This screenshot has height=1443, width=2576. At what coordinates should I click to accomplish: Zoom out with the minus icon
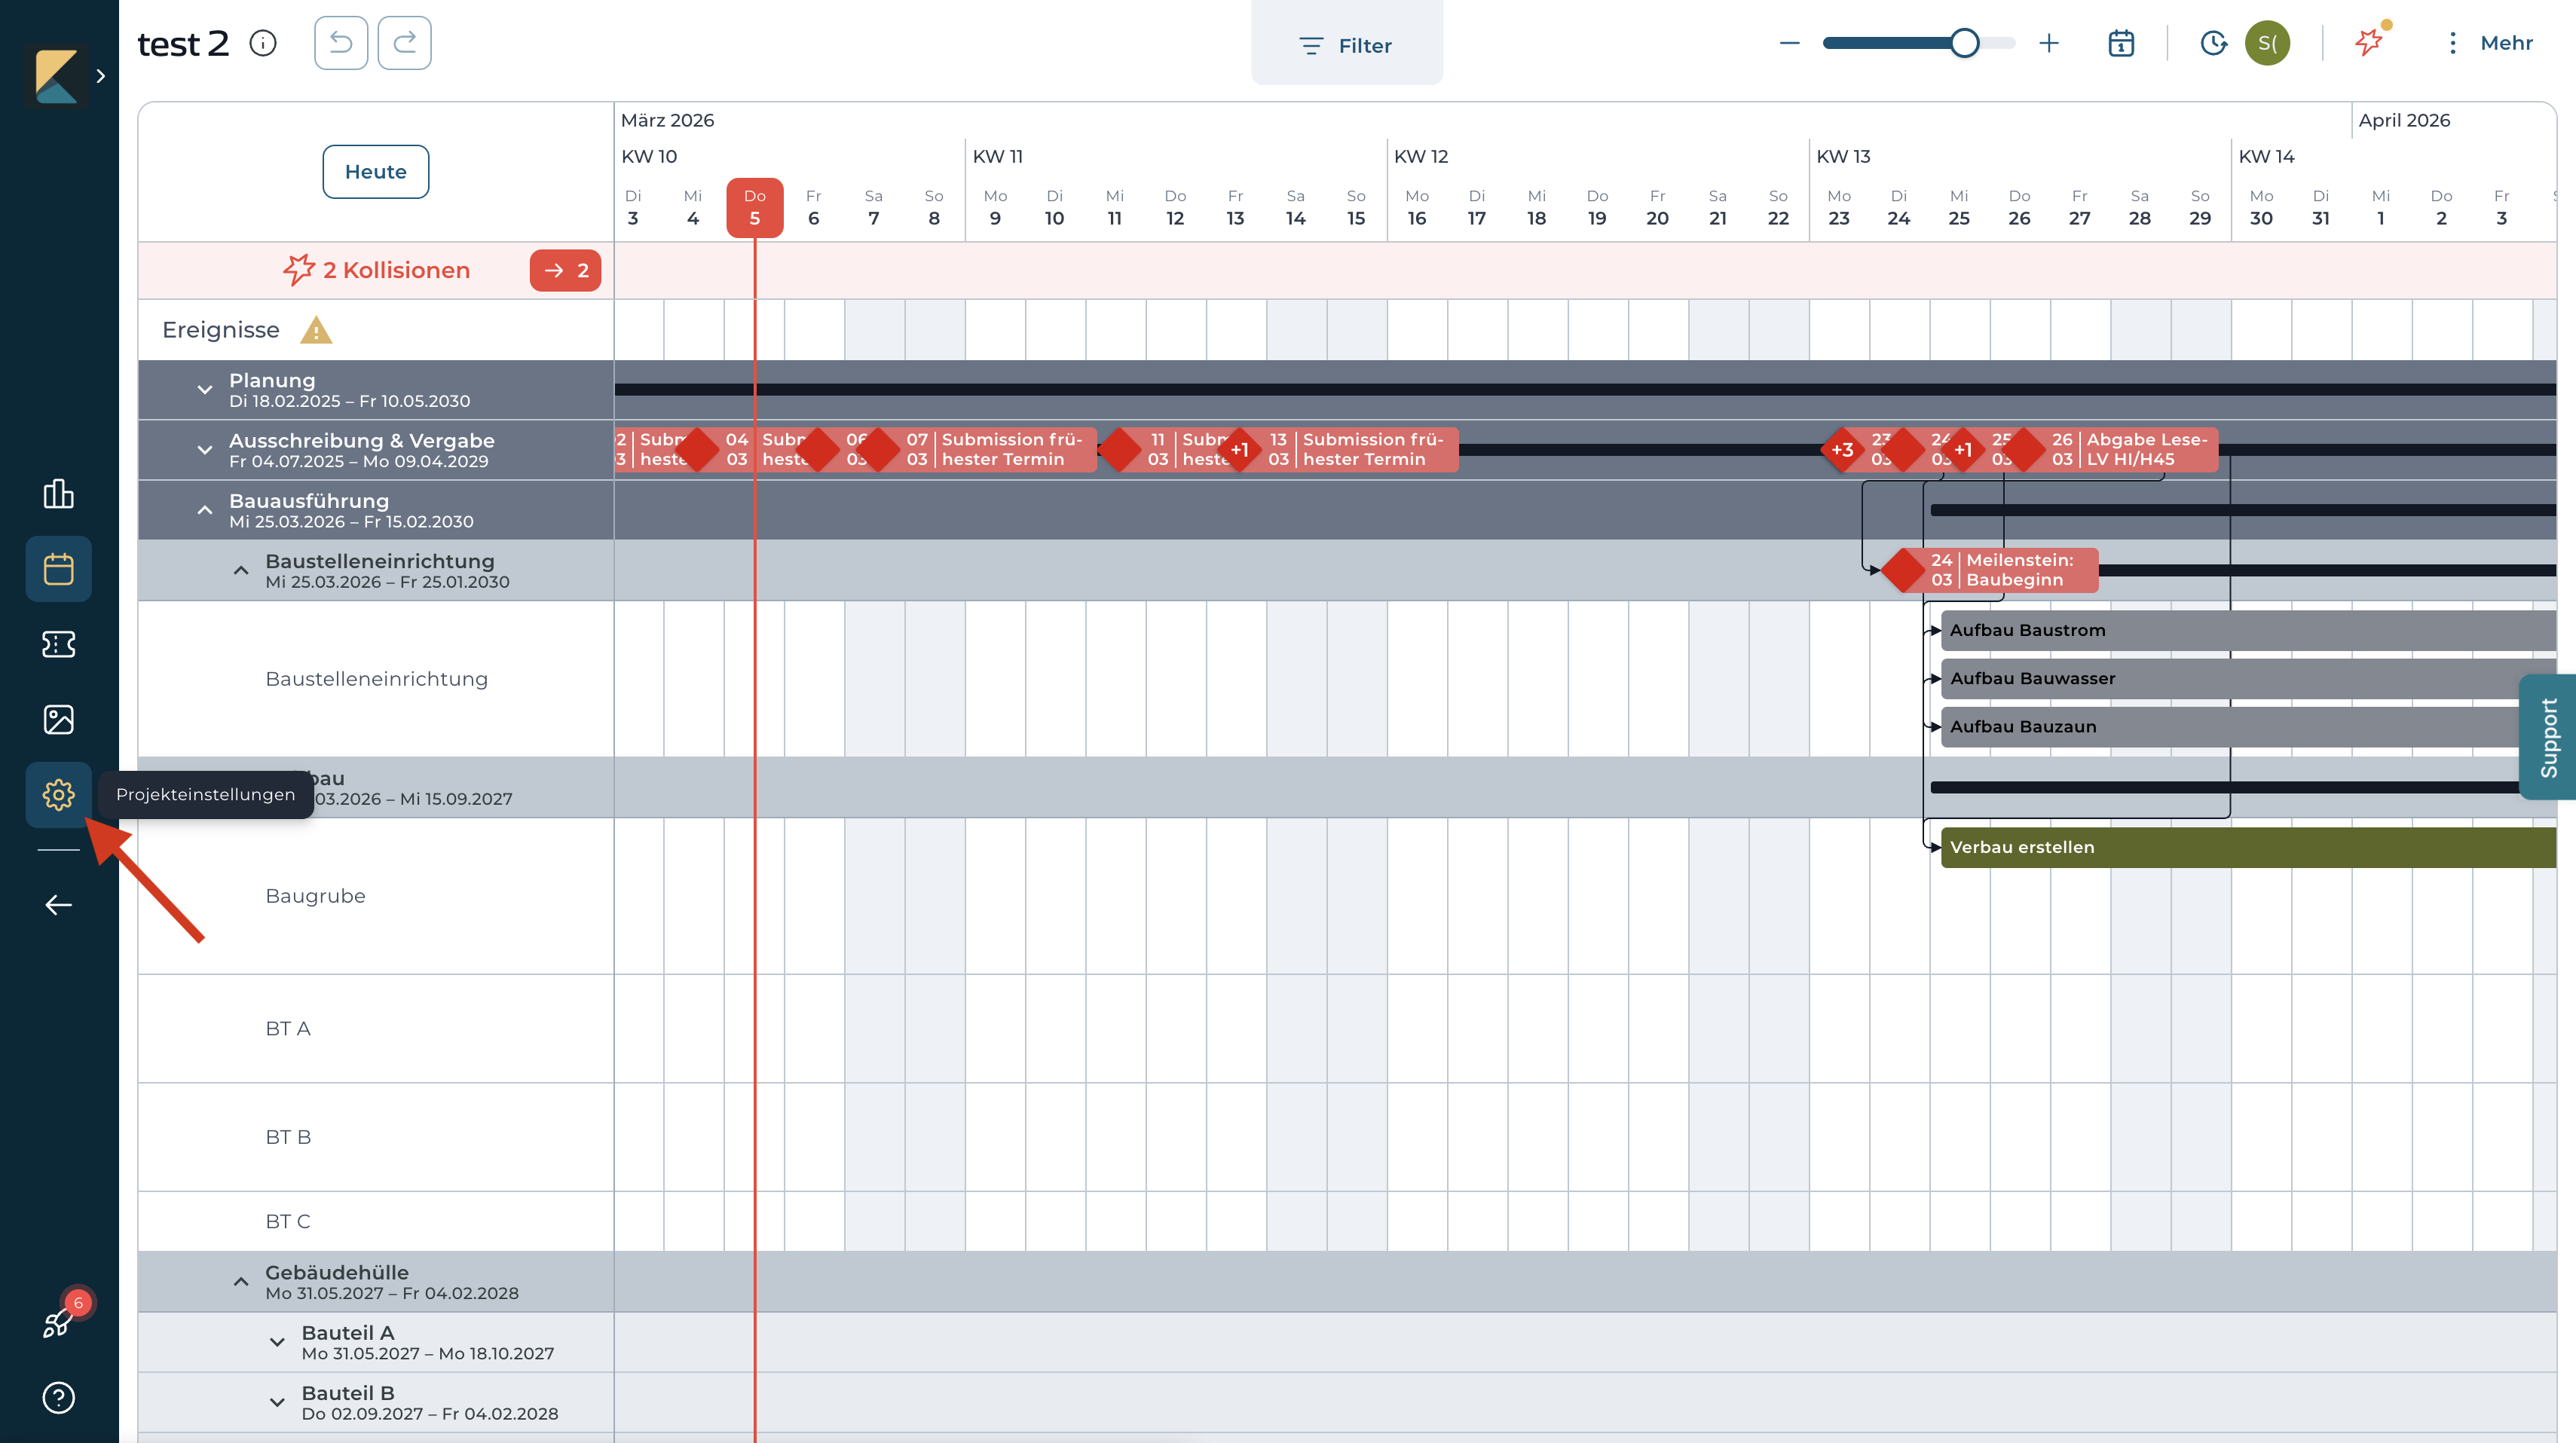pyautogui.click(x=1790, y=43)
